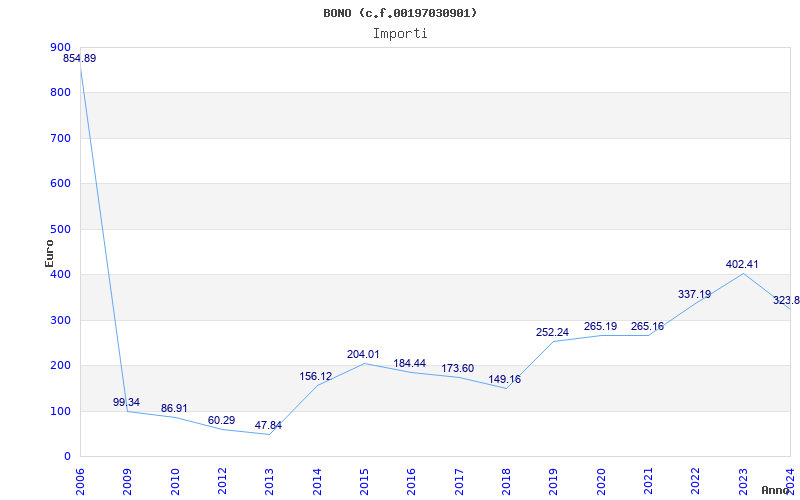Click the 900 y-axis tick label

[61, 47]
